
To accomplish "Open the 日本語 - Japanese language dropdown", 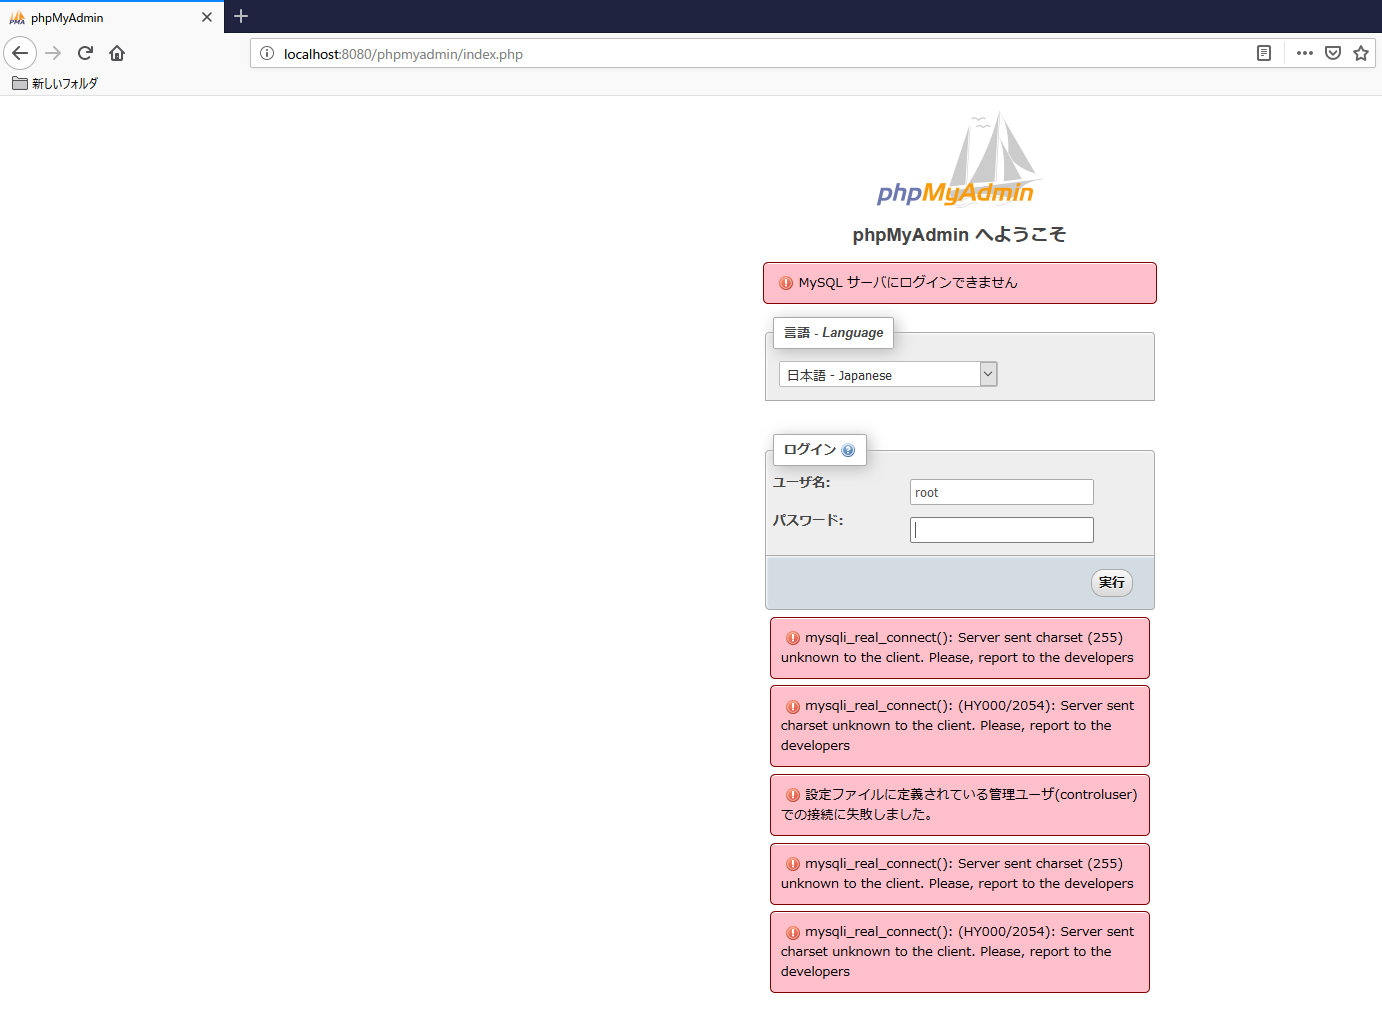I will pyautogui.click(x=880, y=374).
